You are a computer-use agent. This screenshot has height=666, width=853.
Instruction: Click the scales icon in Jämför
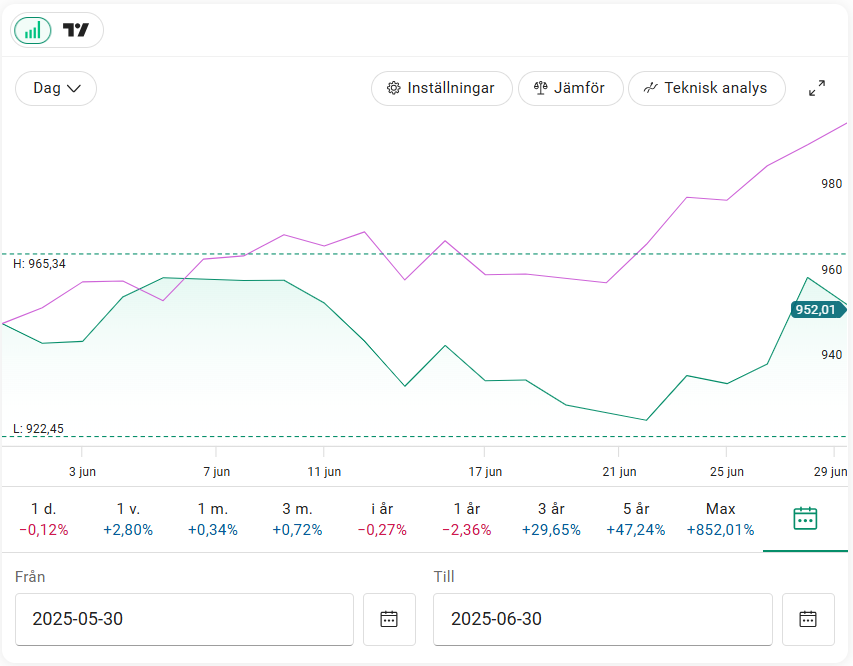pos(540,88)
